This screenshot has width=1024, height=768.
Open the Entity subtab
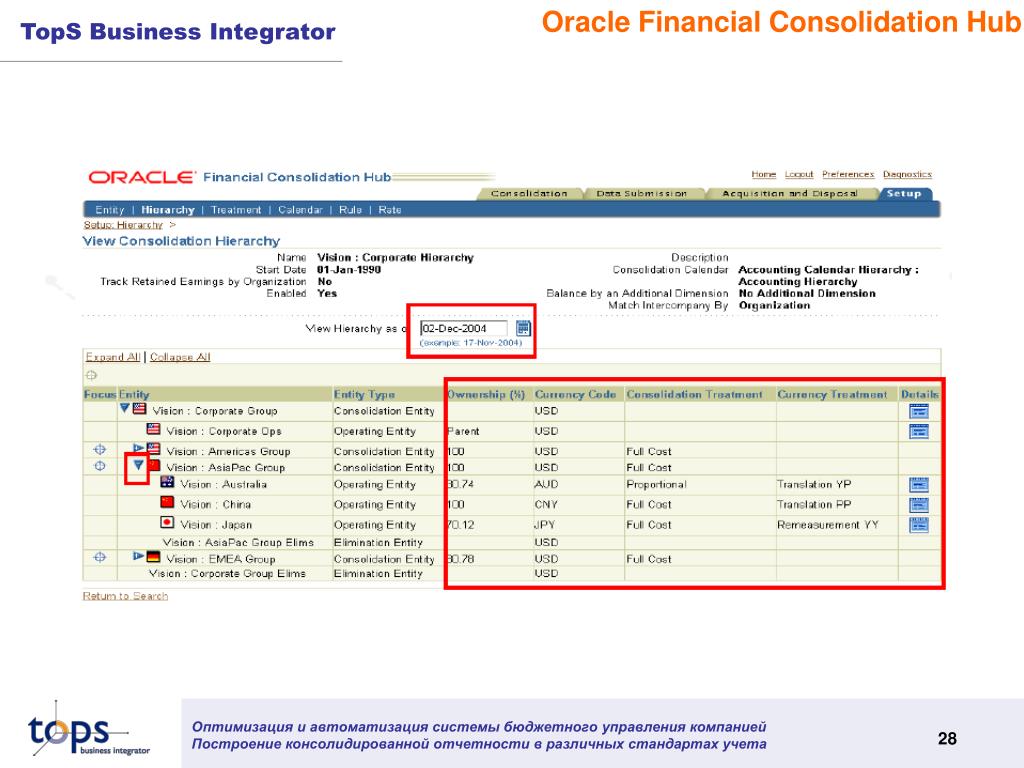pyautogui.click(x=109, y=210)
